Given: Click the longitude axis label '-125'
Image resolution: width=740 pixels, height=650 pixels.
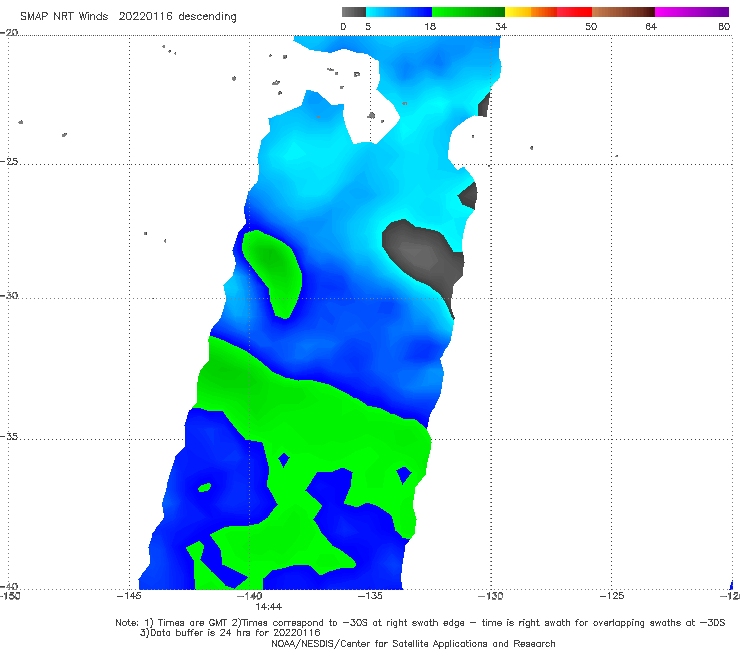Looking at the screenshot, I should pos(611,596).
